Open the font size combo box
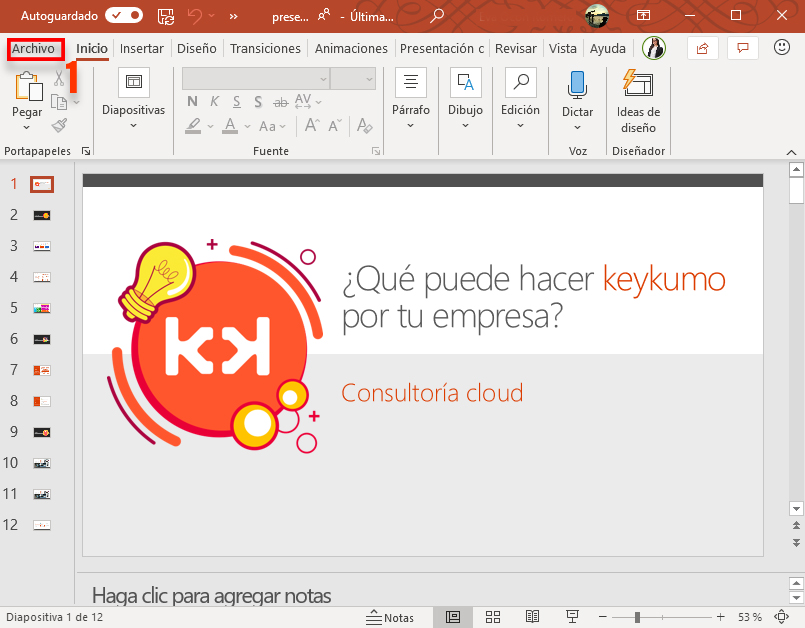805x628 pixels. [353, 79]
